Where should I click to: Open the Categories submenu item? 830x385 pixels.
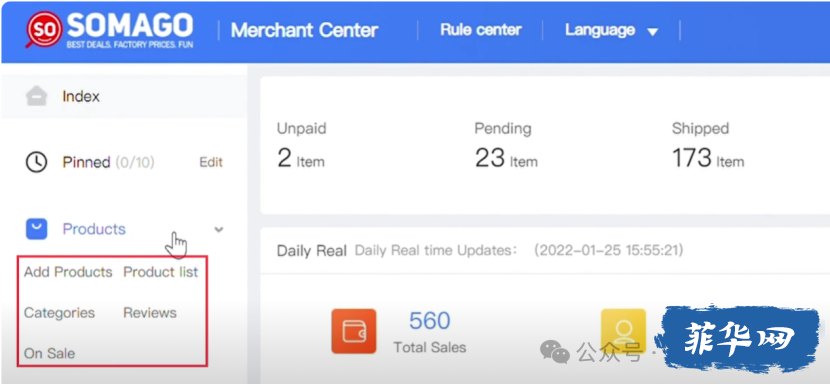coord(59,312)
